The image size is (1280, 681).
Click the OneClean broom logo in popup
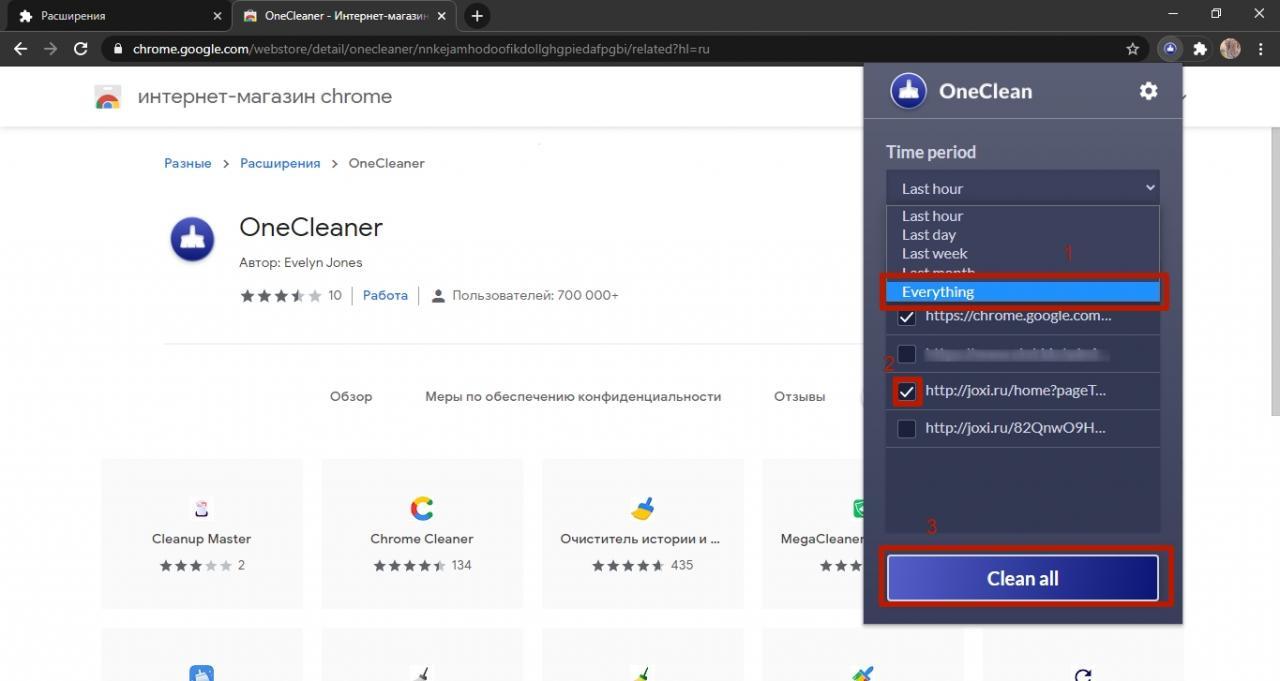(x=908, y=91)
